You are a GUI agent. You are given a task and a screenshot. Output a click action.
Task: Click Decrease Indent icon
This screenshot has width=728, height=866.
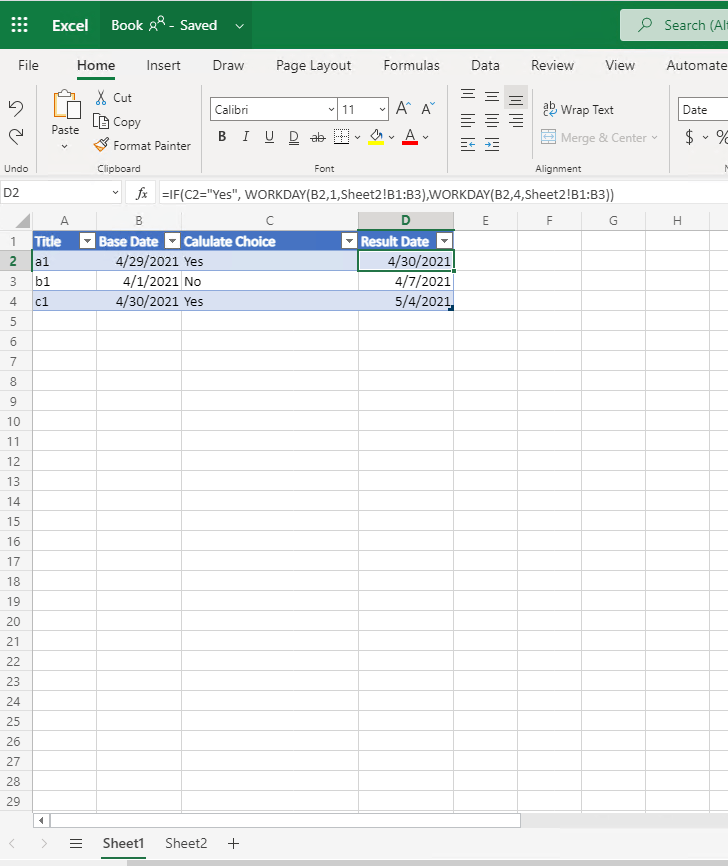[468, 145]
